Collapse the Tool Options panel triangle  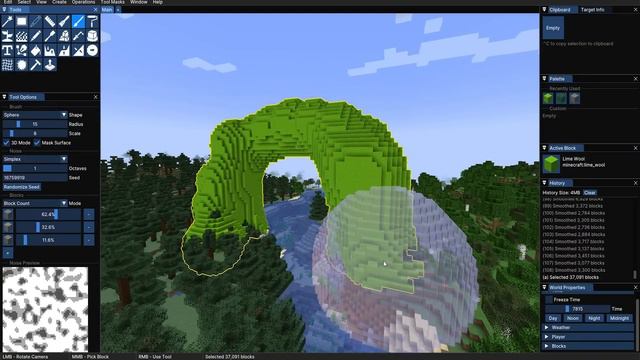4,97
